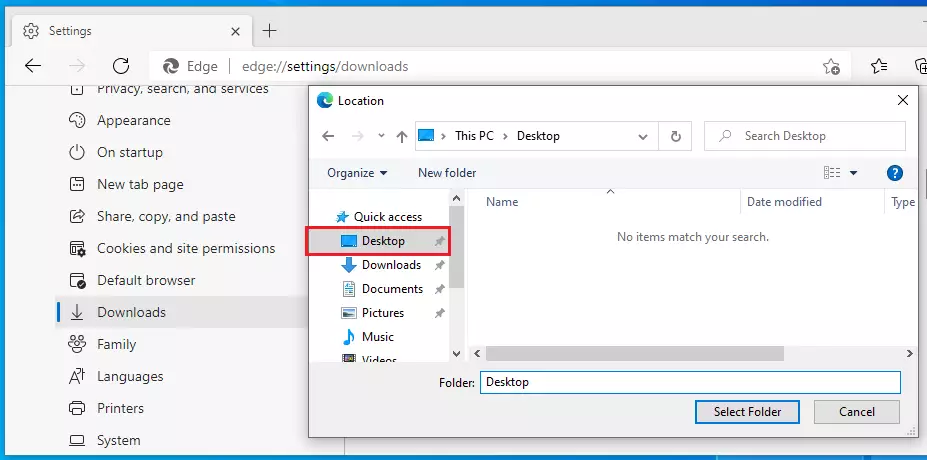The width and height of the screenshot is (927, 460).
Task: Select Pictures folder in navigation pane
Action: coord(383,313)
